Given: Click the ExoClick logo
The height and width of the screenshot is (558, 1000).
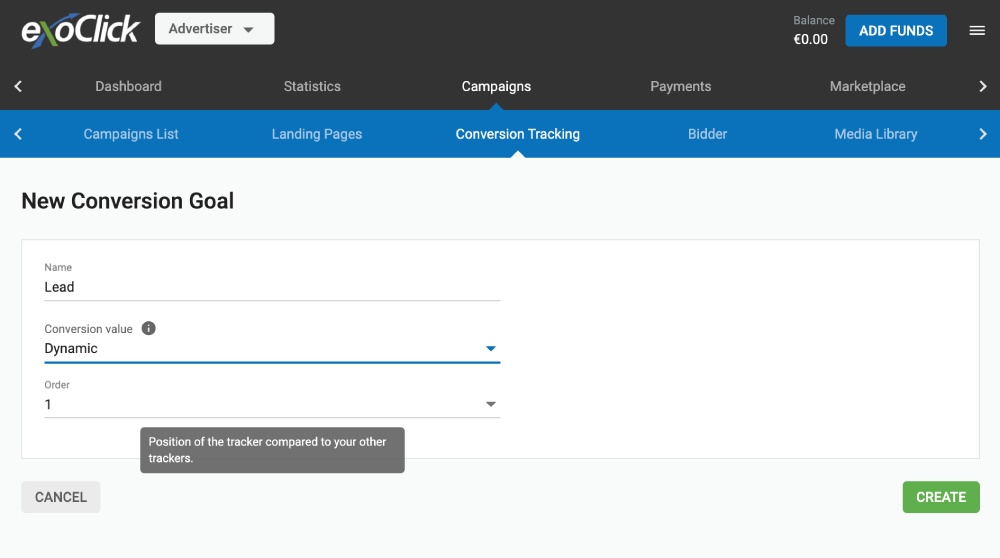Looking at the screenshot, I should point(80,30).
